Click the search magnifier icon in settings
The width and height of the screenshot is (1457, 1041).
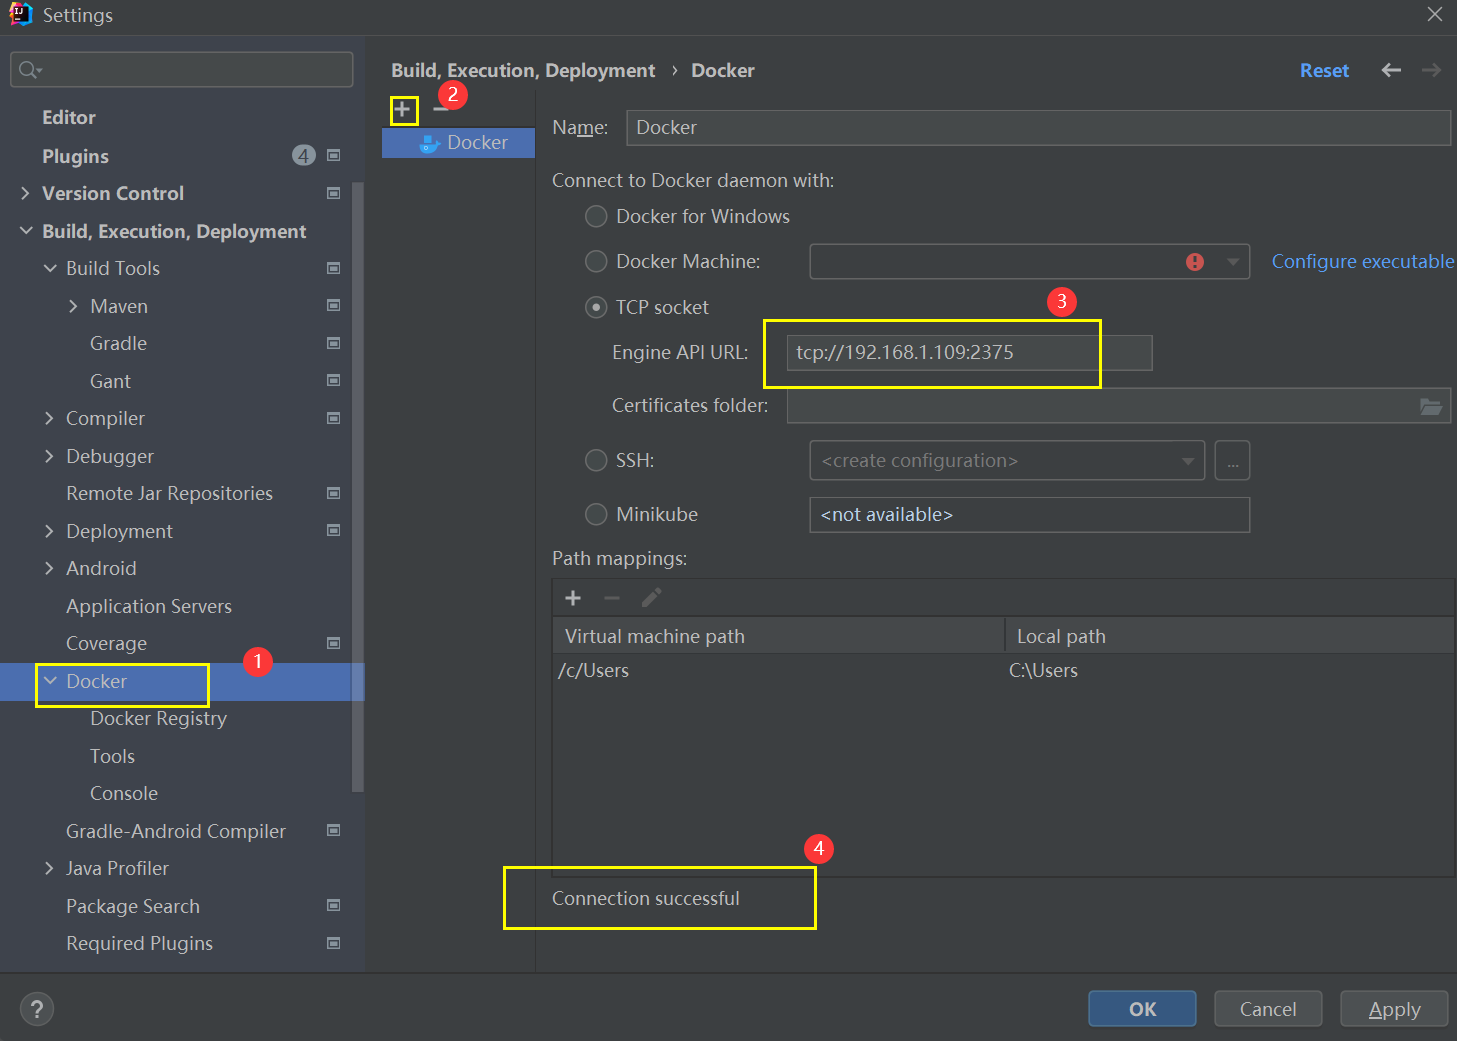pos(30,69)
